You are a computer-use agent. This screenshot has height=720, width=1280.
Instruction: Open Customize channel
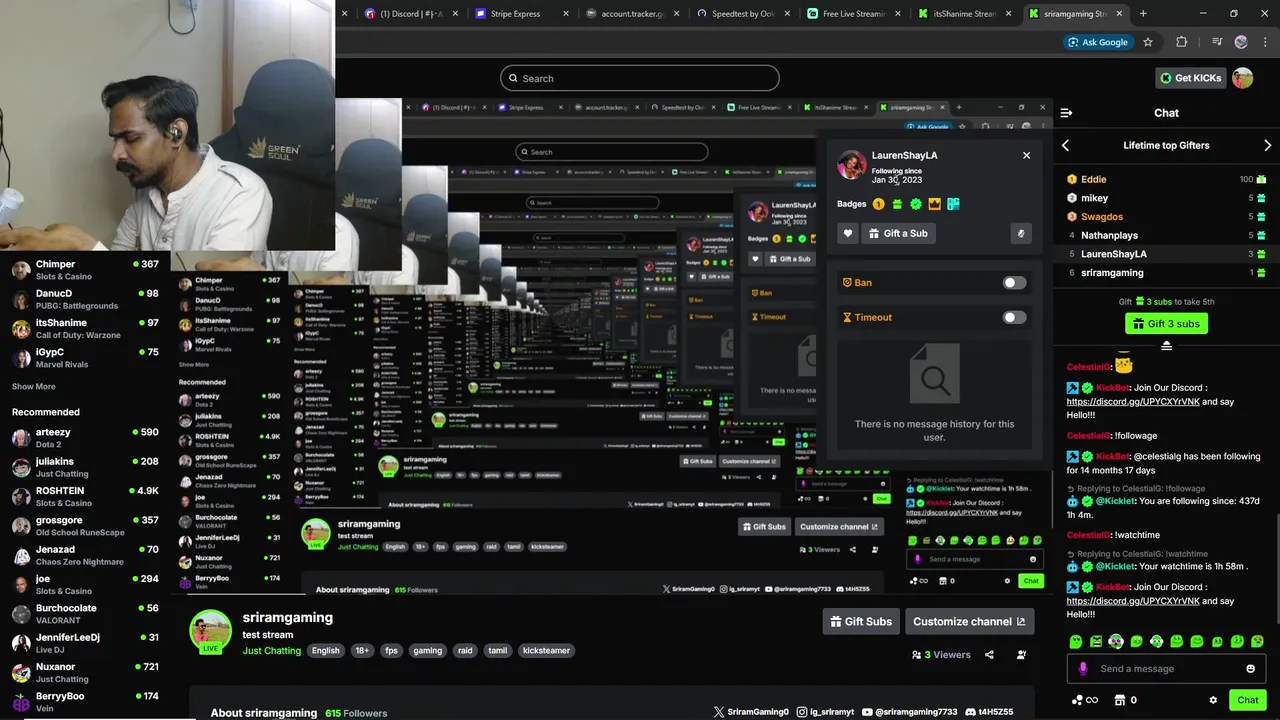click(x=969, y=621)
